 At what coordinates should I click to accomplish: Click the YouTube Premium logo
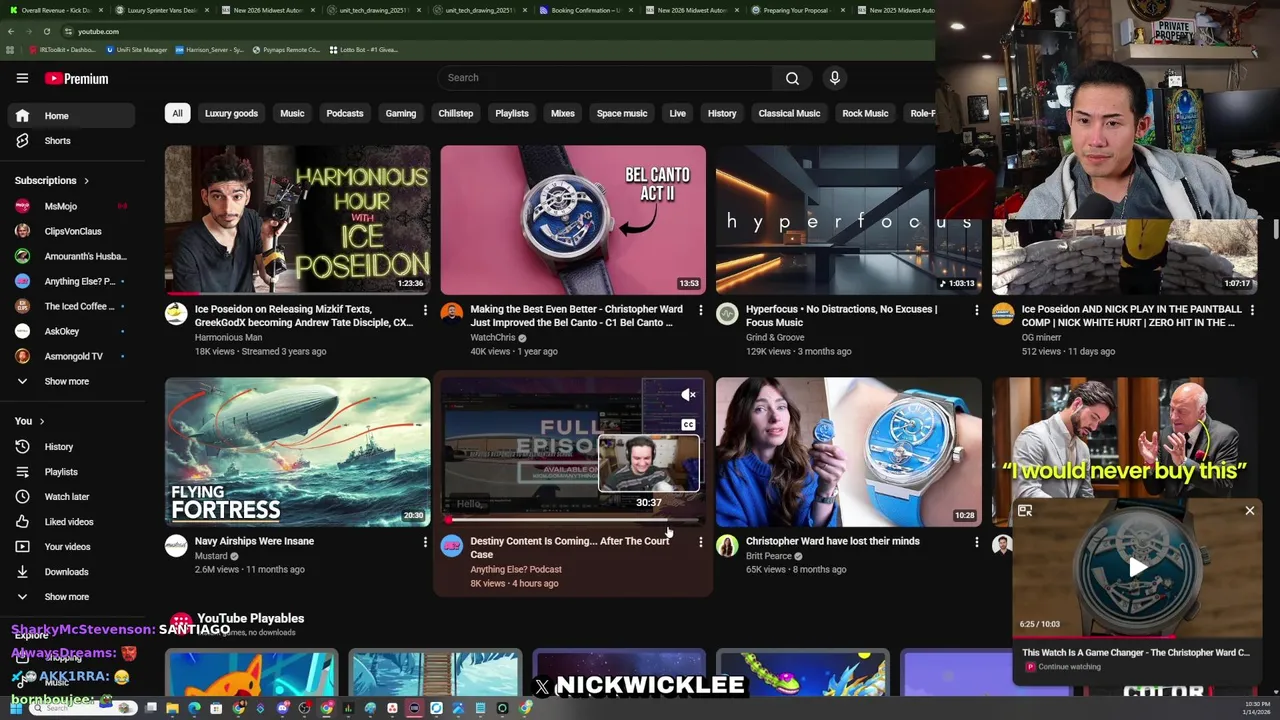[x=76, y=78]
